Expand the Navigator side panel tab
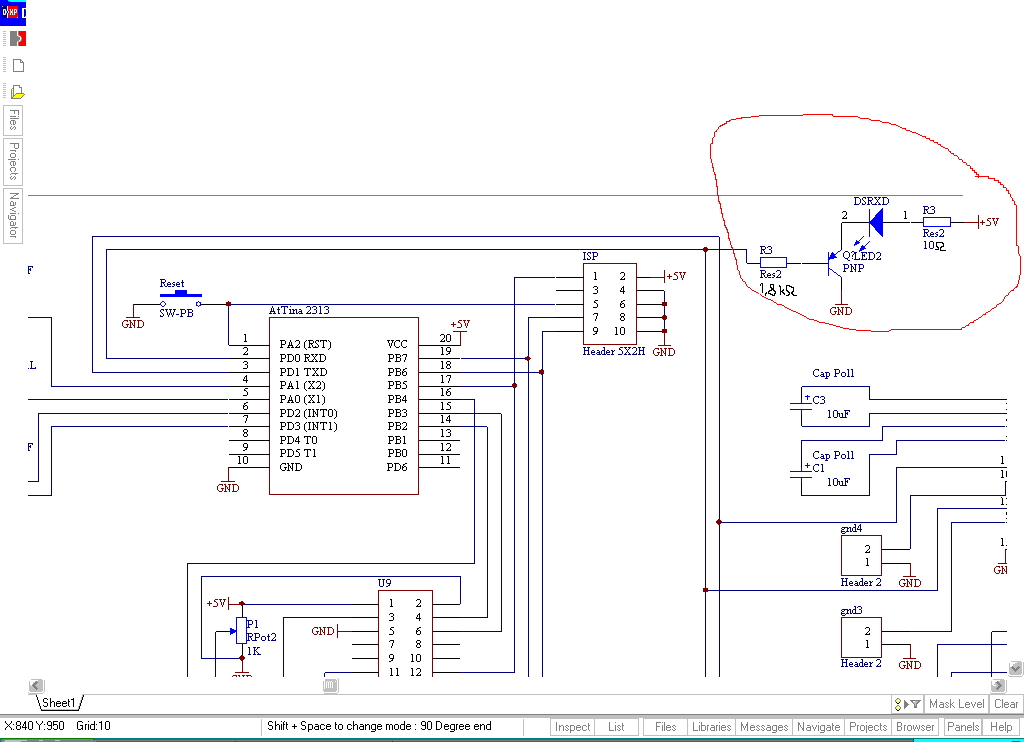Viewport: 1024px width, 742px height. [13, 216]
